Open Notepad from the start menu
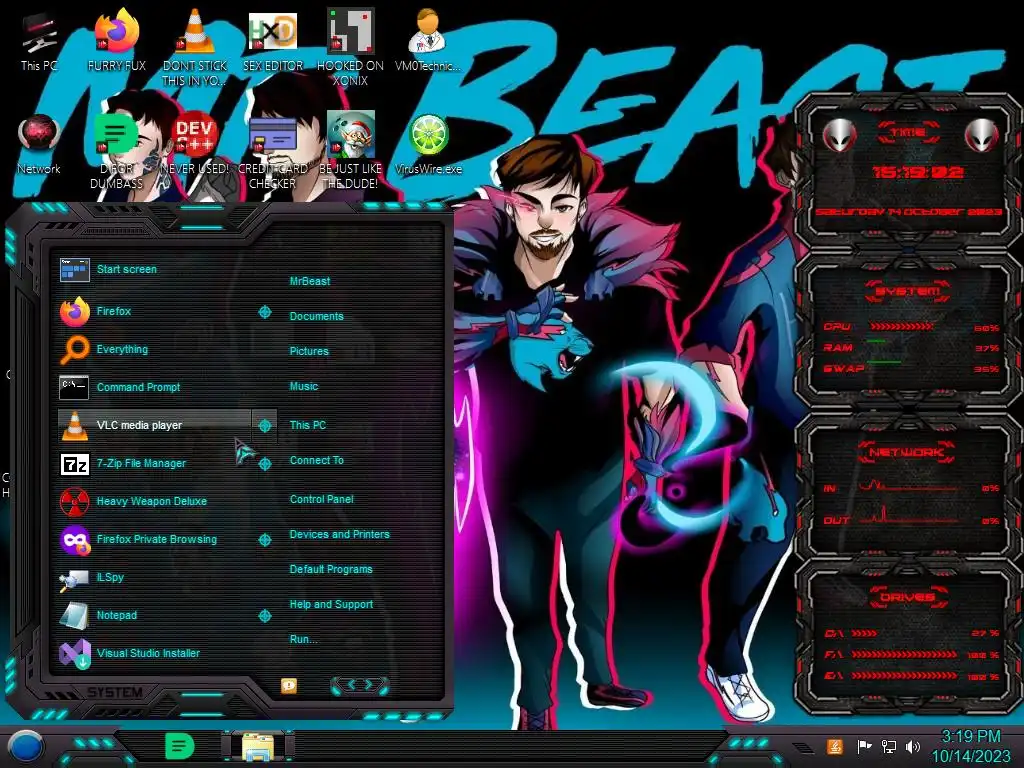The image size is (1024, 768). coord(155,615)
